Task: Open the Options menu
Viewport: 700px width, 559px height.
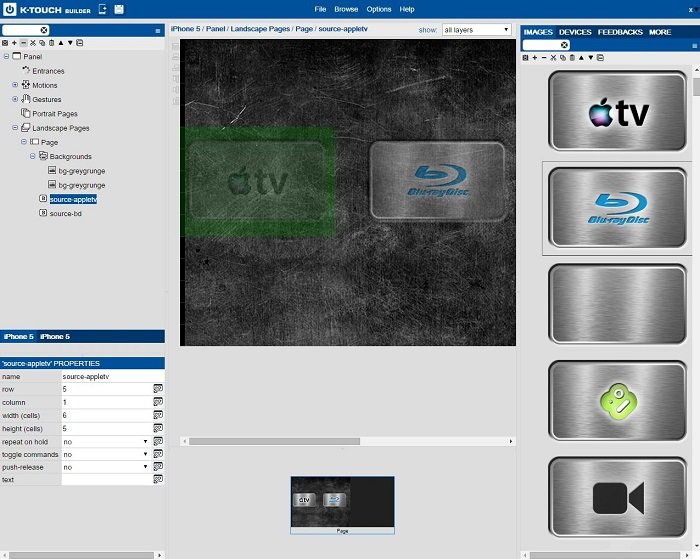Action: (x=379, y=9)
